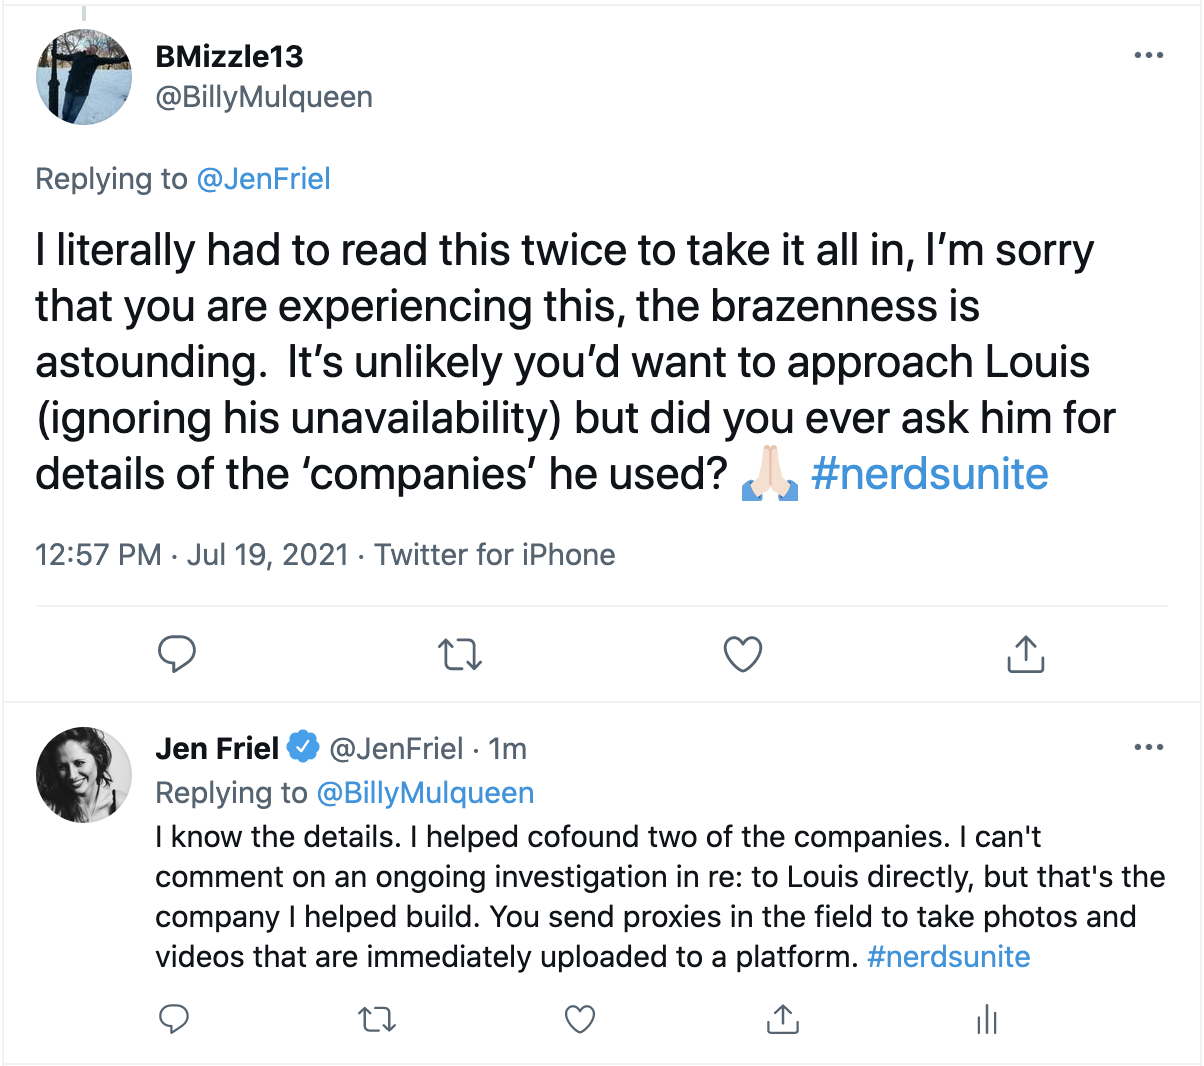Open more options for Jen Friel's reply
The image size is (1204, 1066).
tap(1148, 747)
